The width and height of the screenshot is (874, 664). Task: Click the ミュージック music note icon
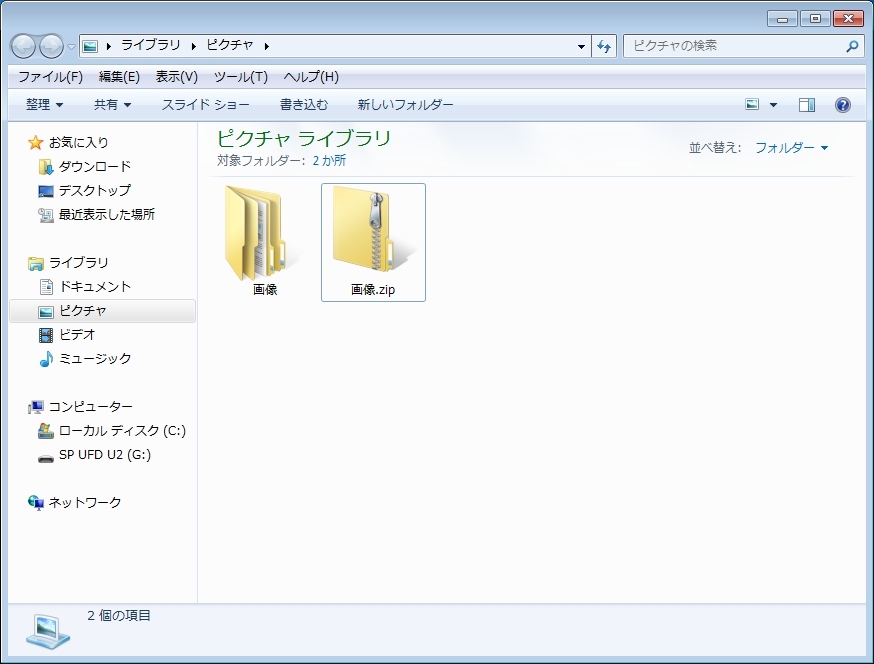(x=46, y=359)
